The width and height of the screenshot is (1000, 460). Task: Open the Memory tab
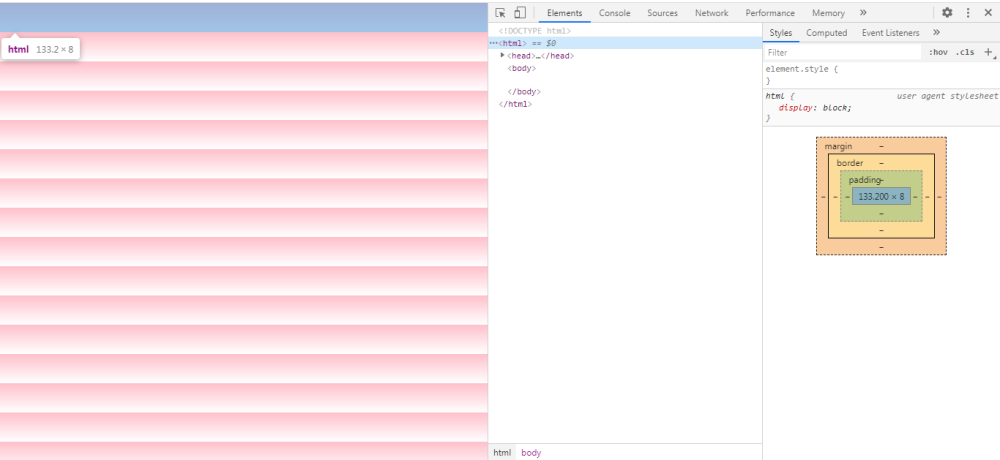click(x=828, y=13)
